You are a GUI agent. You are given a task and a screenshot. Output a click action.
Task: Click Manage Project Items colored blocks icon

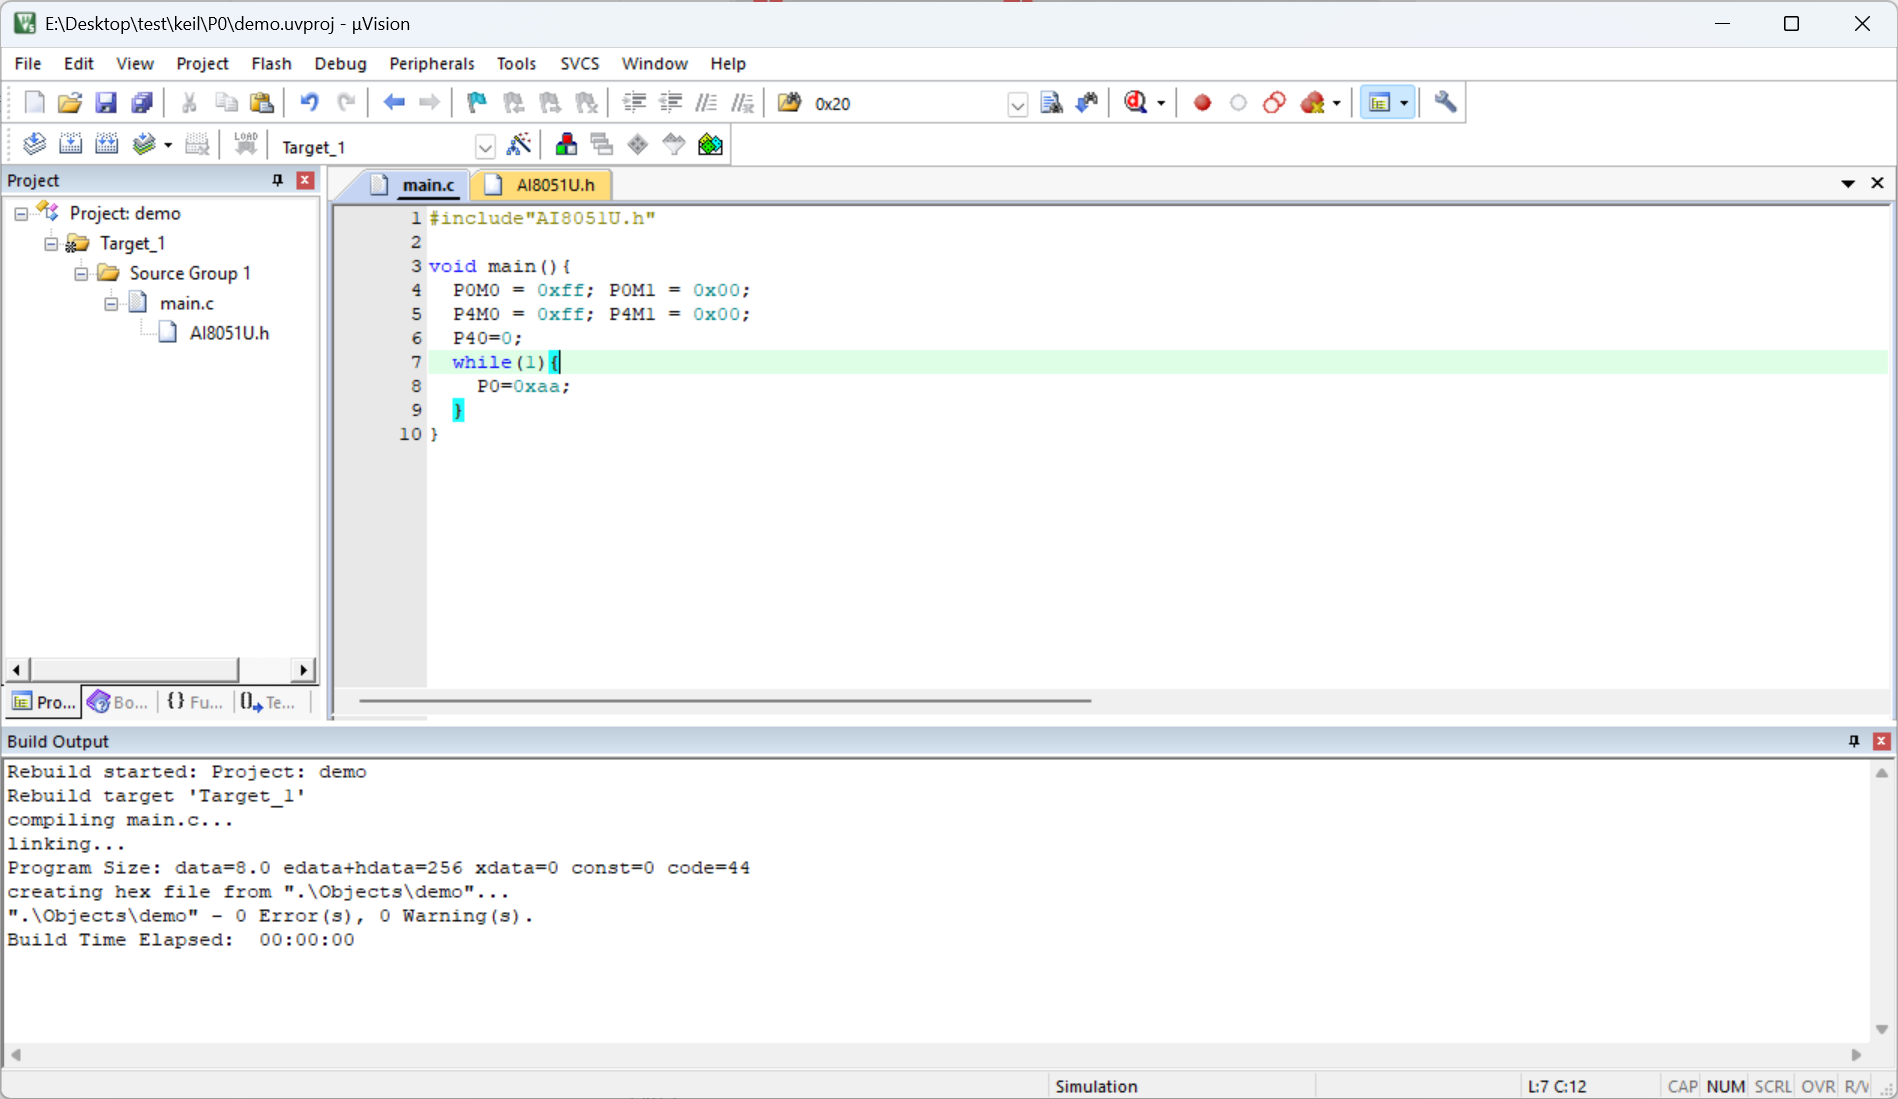[566, 145]
